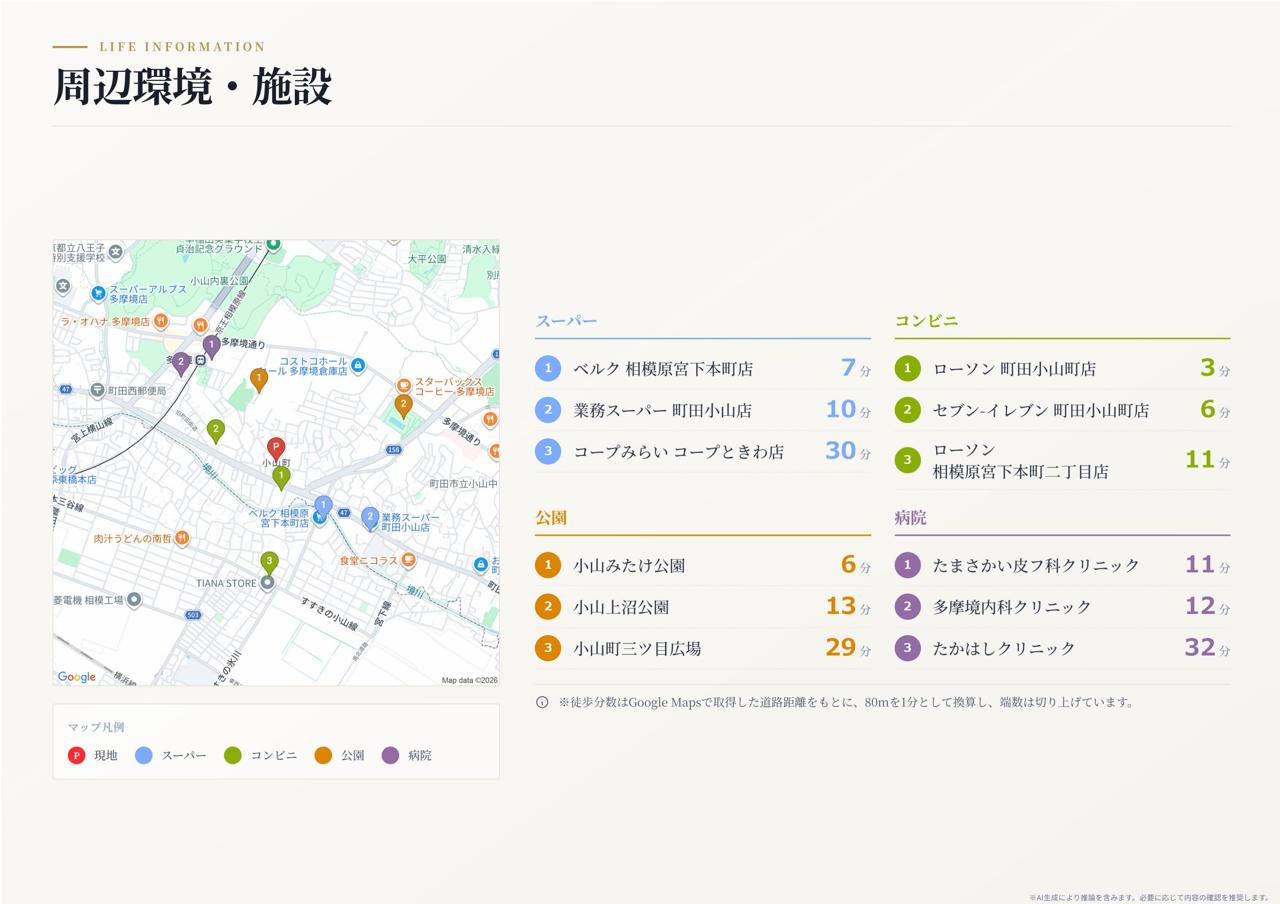The width and height of the screenshot is (1280, 904).
Task: Click the info icon beside the walking-time footnote
Action: 542,702
